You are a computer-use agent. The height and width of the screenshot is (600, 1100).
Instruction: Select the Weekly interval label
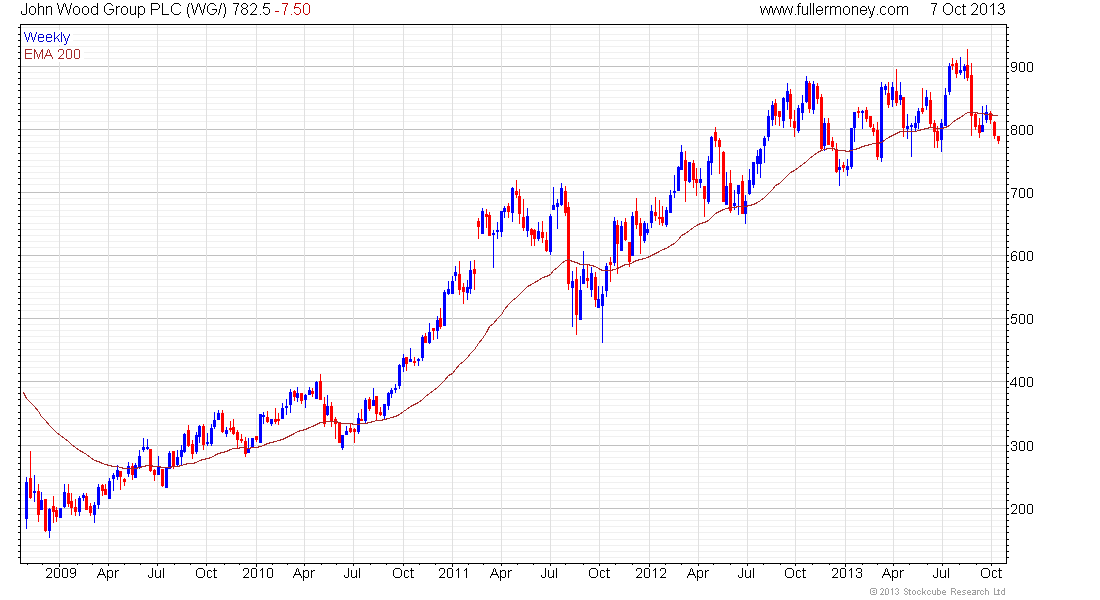pos(47,37)
